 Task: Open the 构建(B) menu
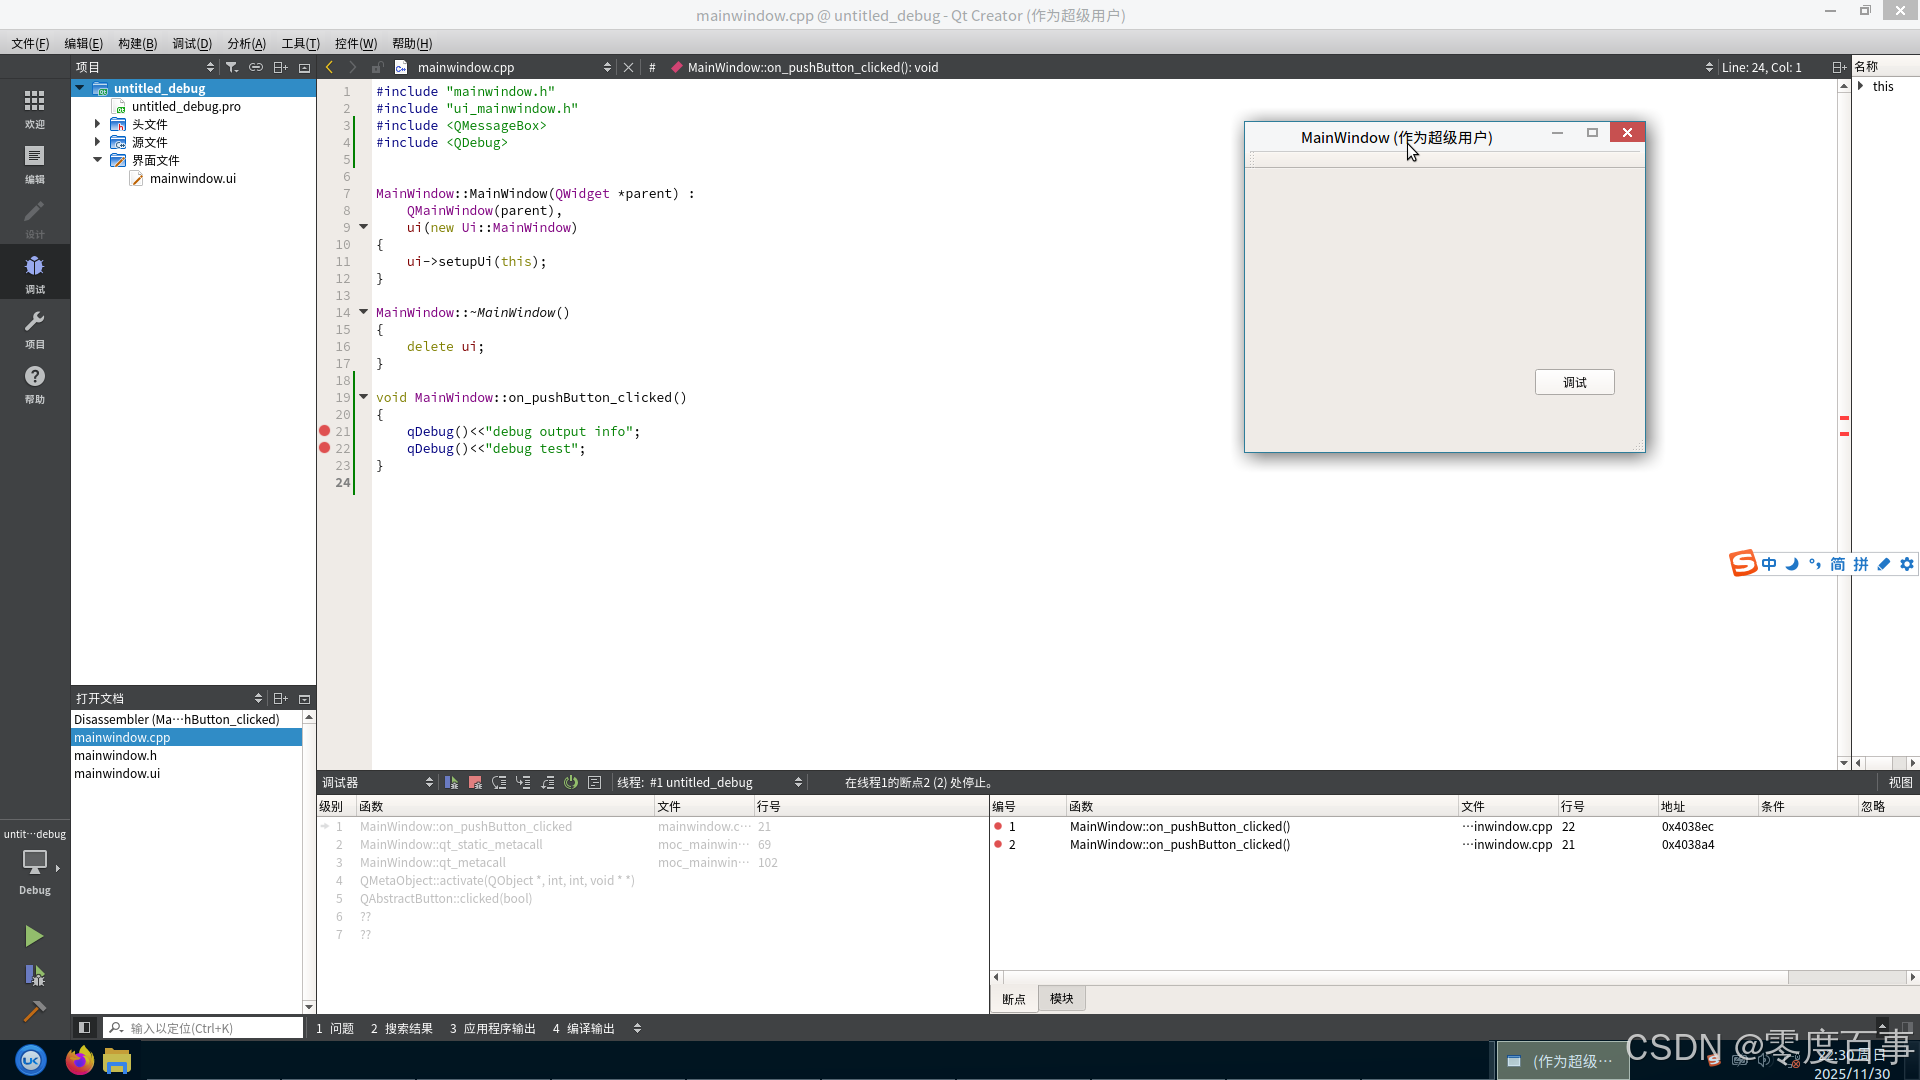[x=137, y=43]
